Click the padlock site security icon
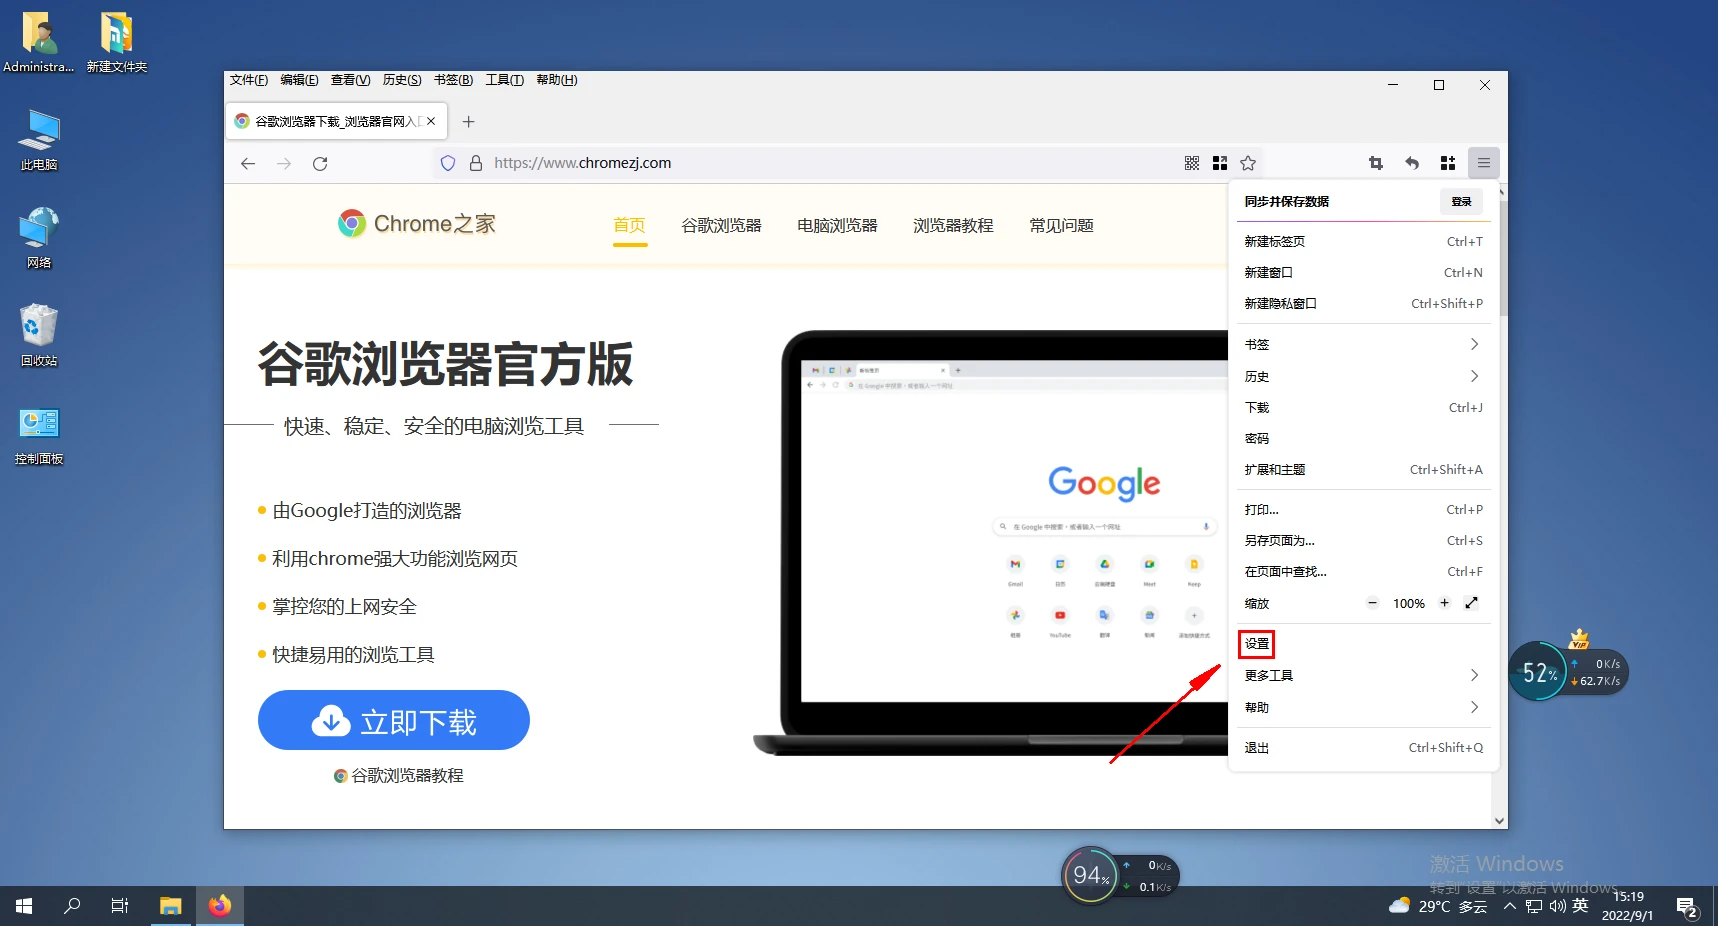 click(x=476, y=163)
